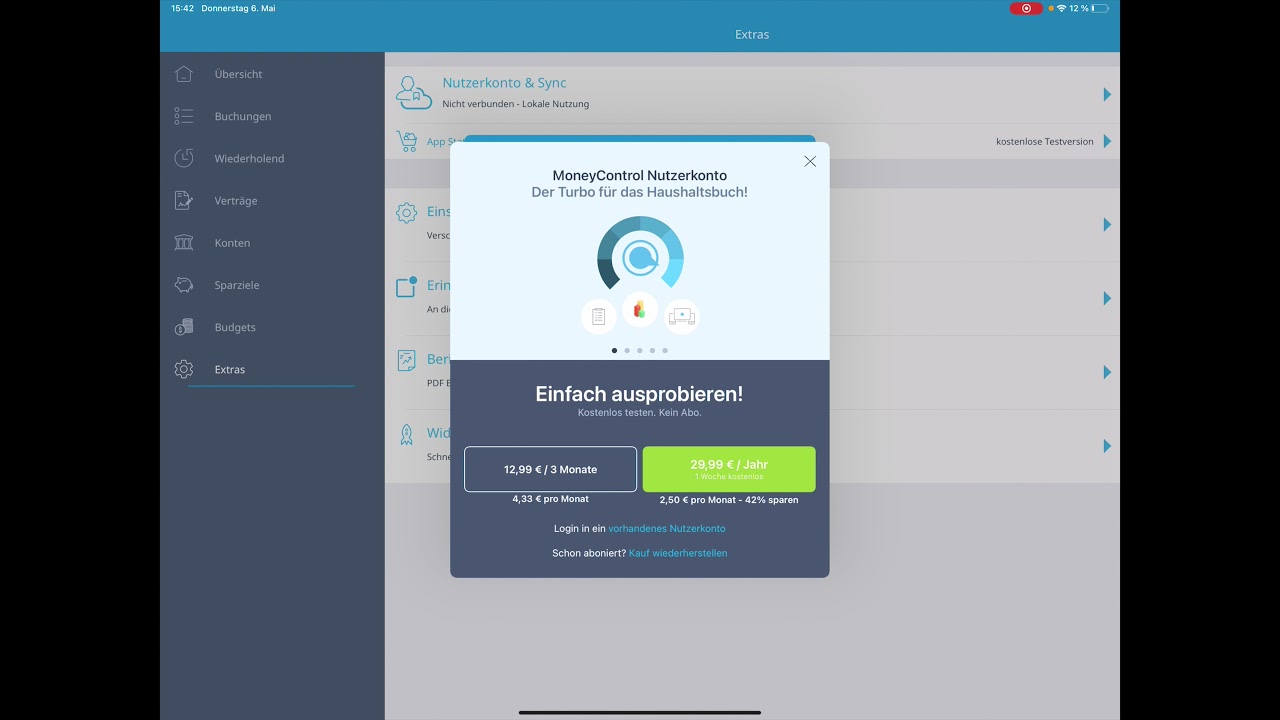Click the red screen recording indicator
This screenshot has width=1280, height=720.
(x=1026, y=8)
